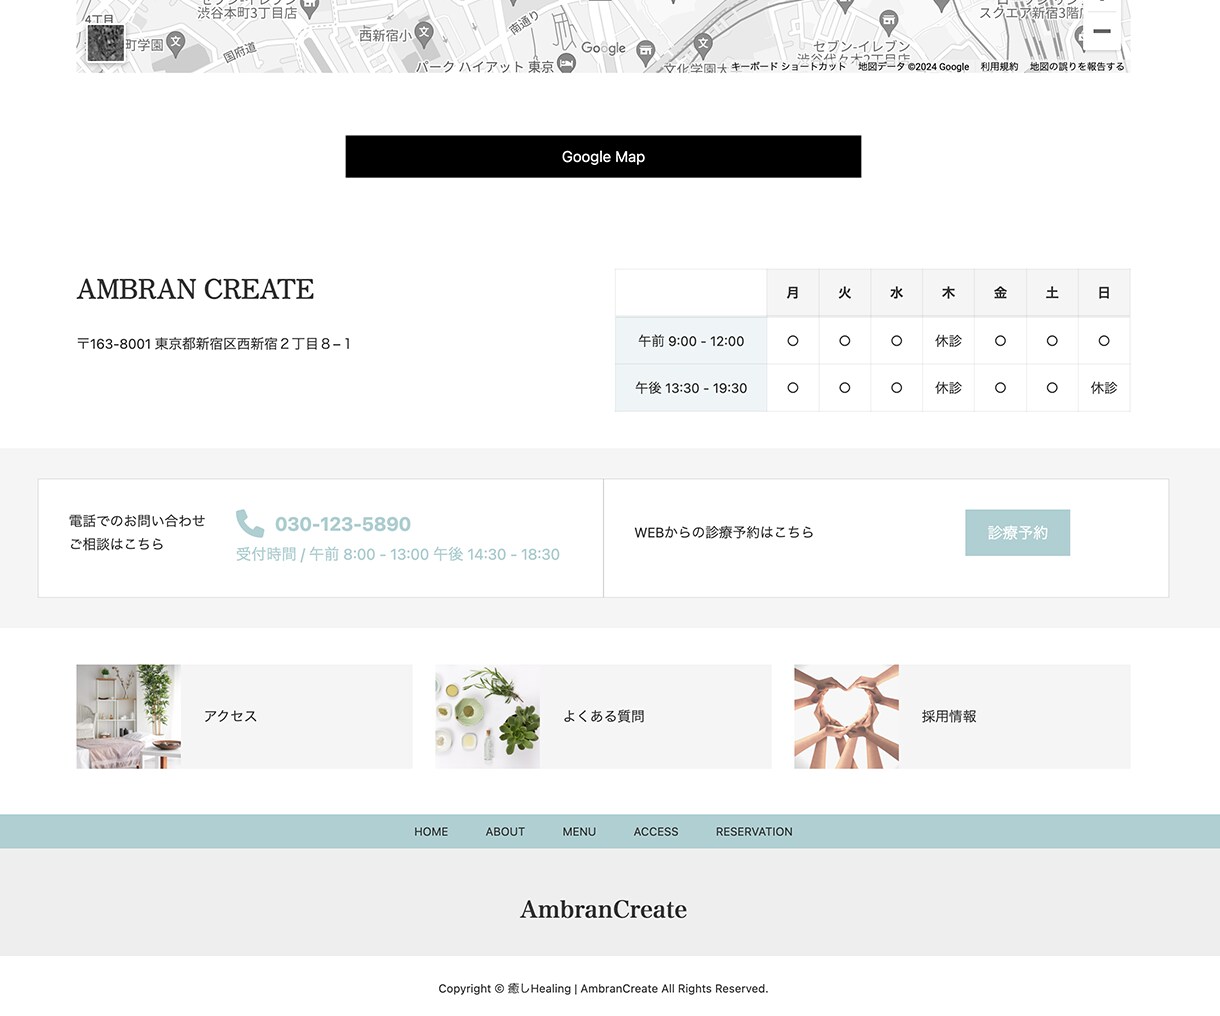1220x1016 pixels.
Task: Click the Copyright footer text
Action: click(603, 989)
